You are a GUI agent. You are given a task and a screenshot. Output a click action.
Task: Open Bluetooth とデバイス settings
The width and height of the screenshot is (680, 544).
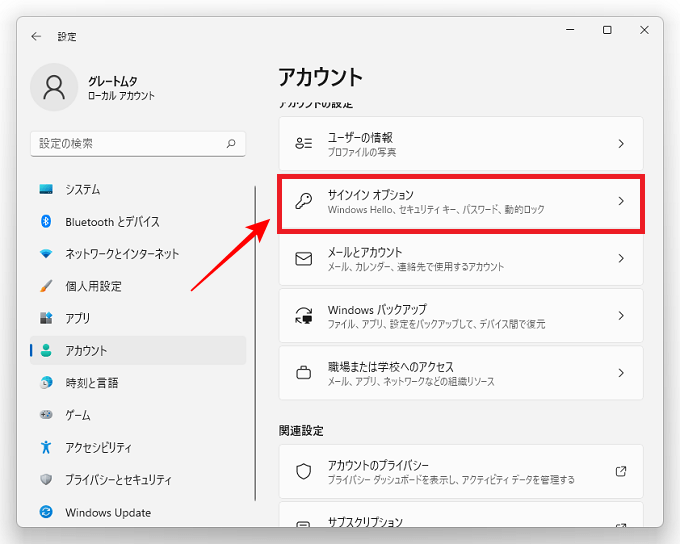[x=138, y=221]
